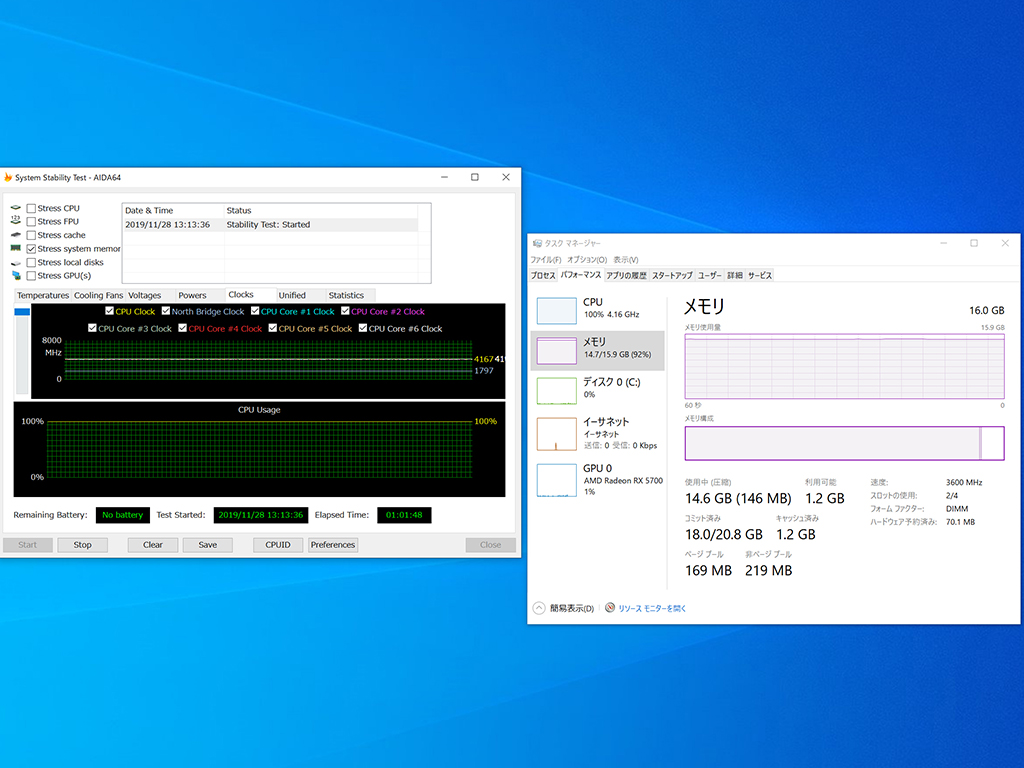Toggle the CPU Core #6 Clock checkbox

tap(363, 328)
